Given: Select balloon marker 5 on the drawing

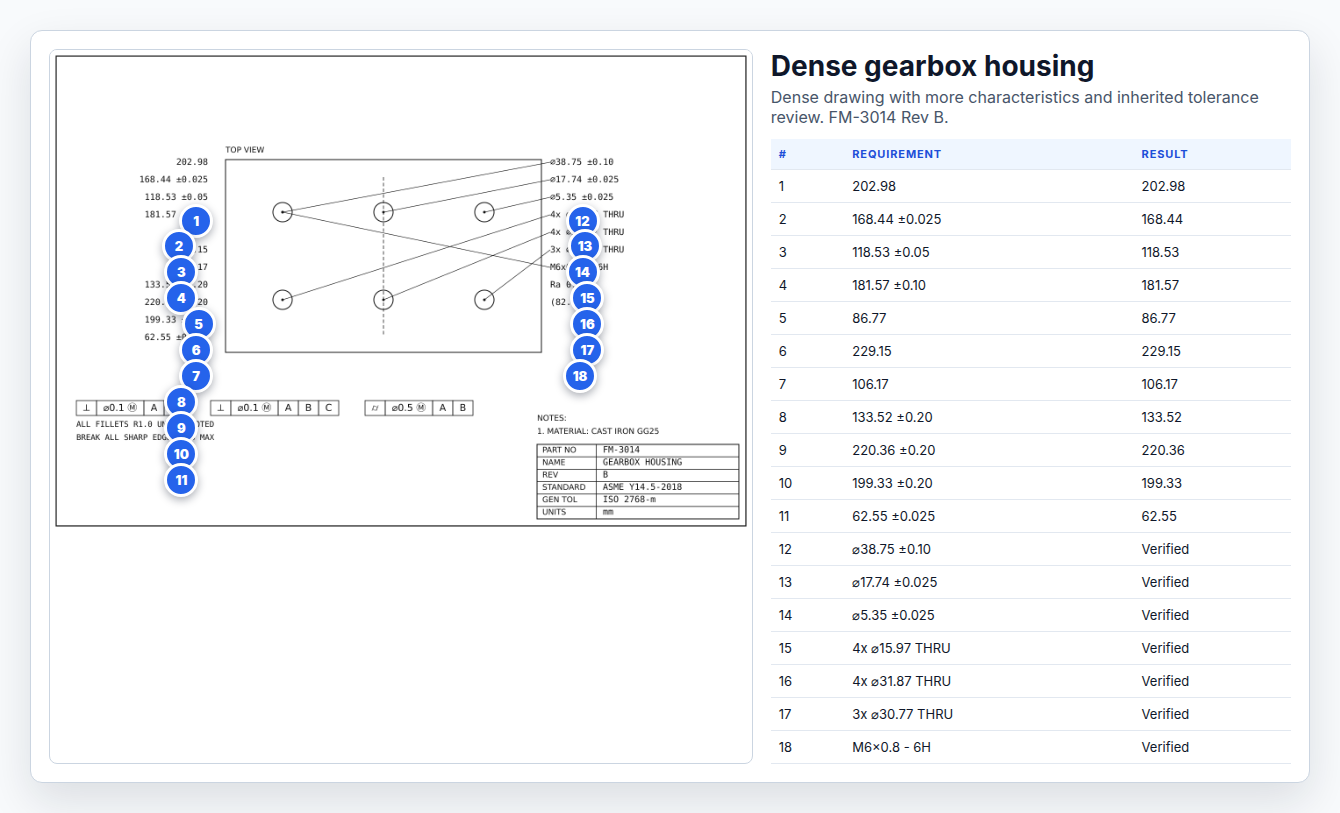Looking at the screenshot, I should click(199, 324).
